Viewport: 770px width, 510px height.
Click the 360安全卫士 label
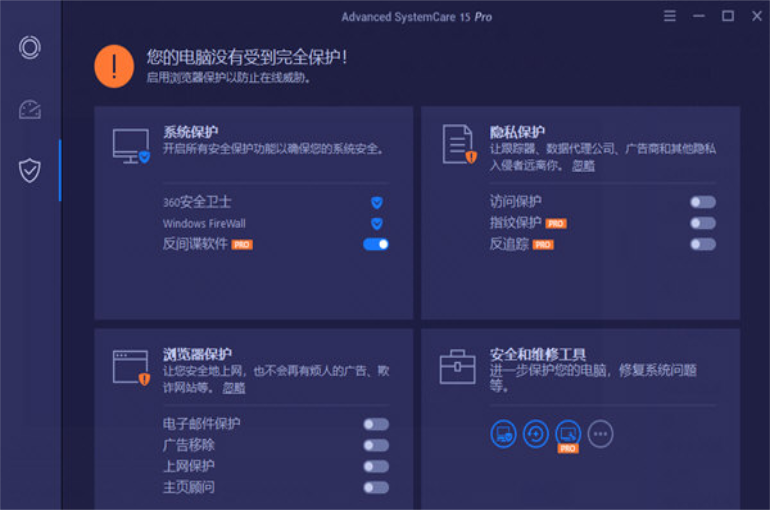(197, 202)
